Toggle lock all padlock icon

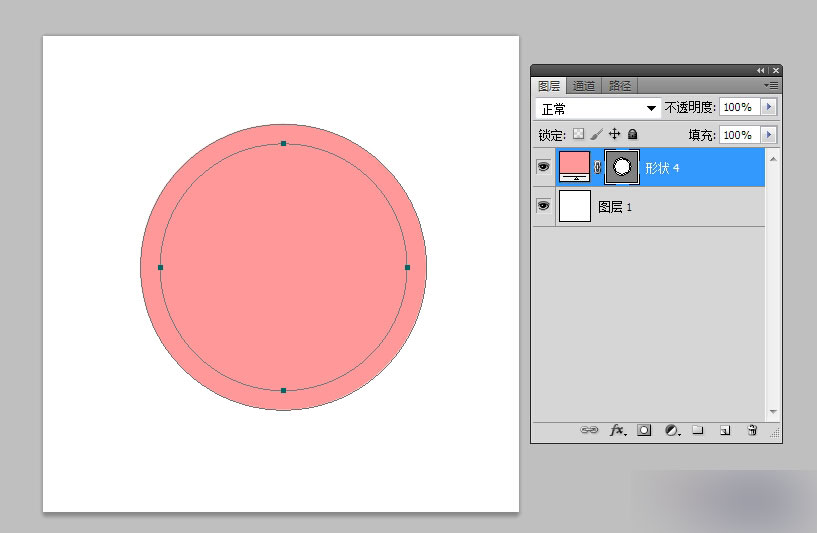(633, 134)
